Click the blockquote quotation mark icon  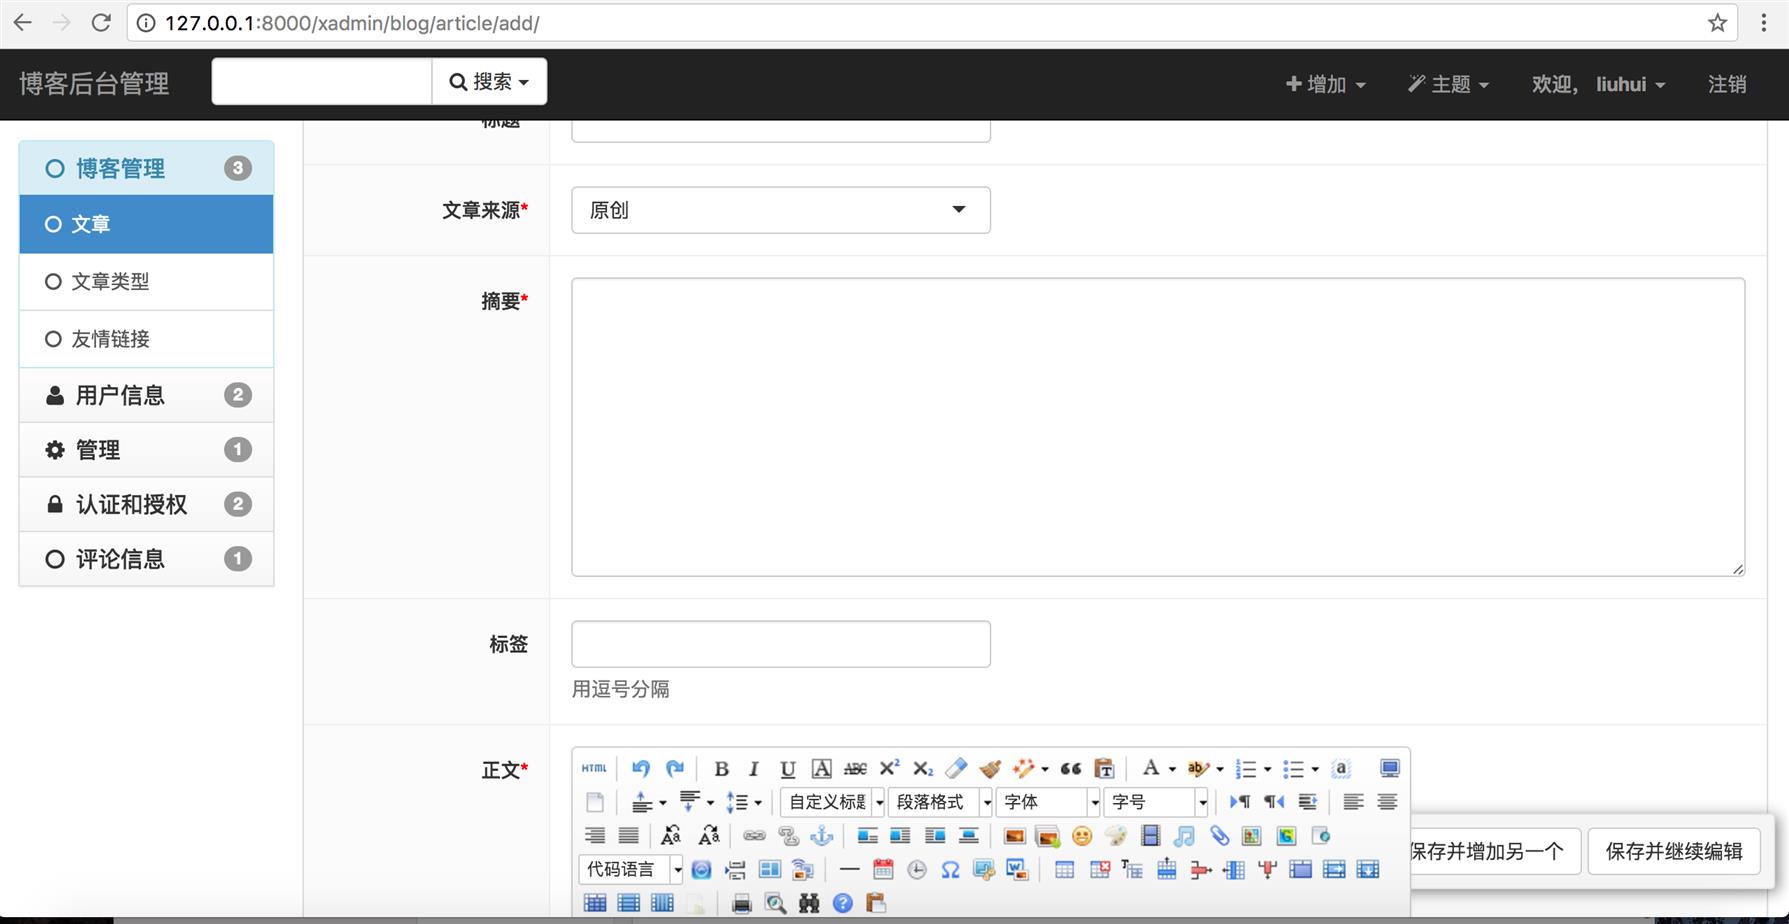click(x=1070, y=768)
